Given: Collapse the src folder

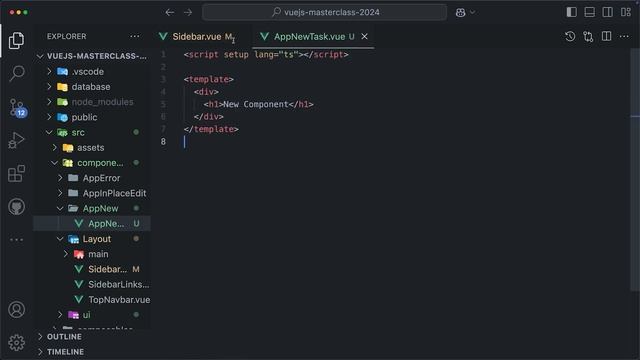Looking at the screenshot, I should tap(92, 132).
